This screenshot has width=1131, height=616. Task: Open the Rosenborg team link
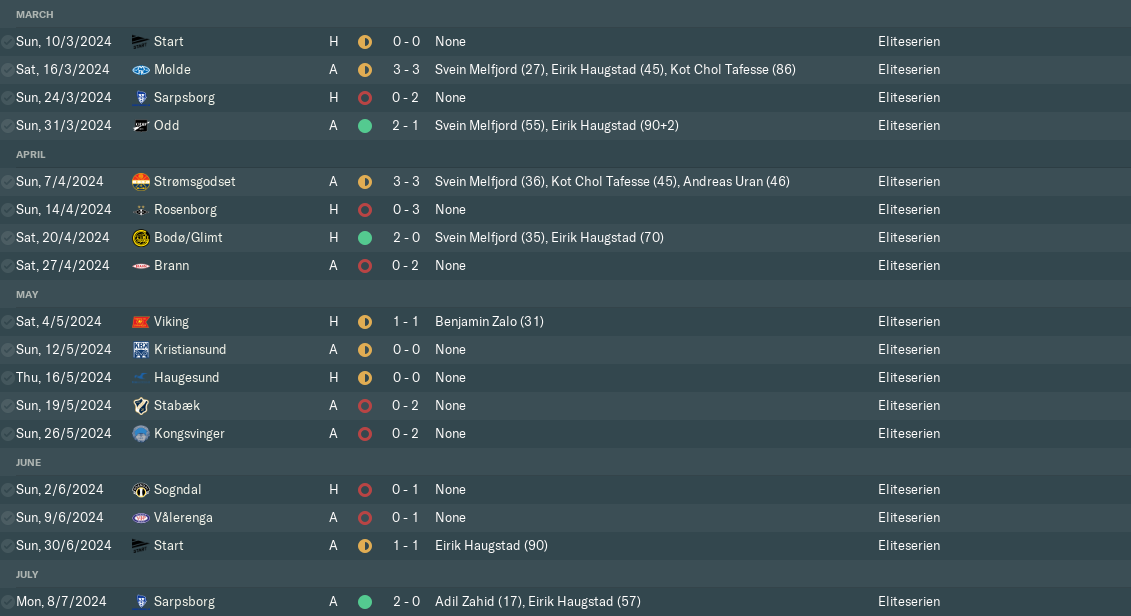(185, 210)
